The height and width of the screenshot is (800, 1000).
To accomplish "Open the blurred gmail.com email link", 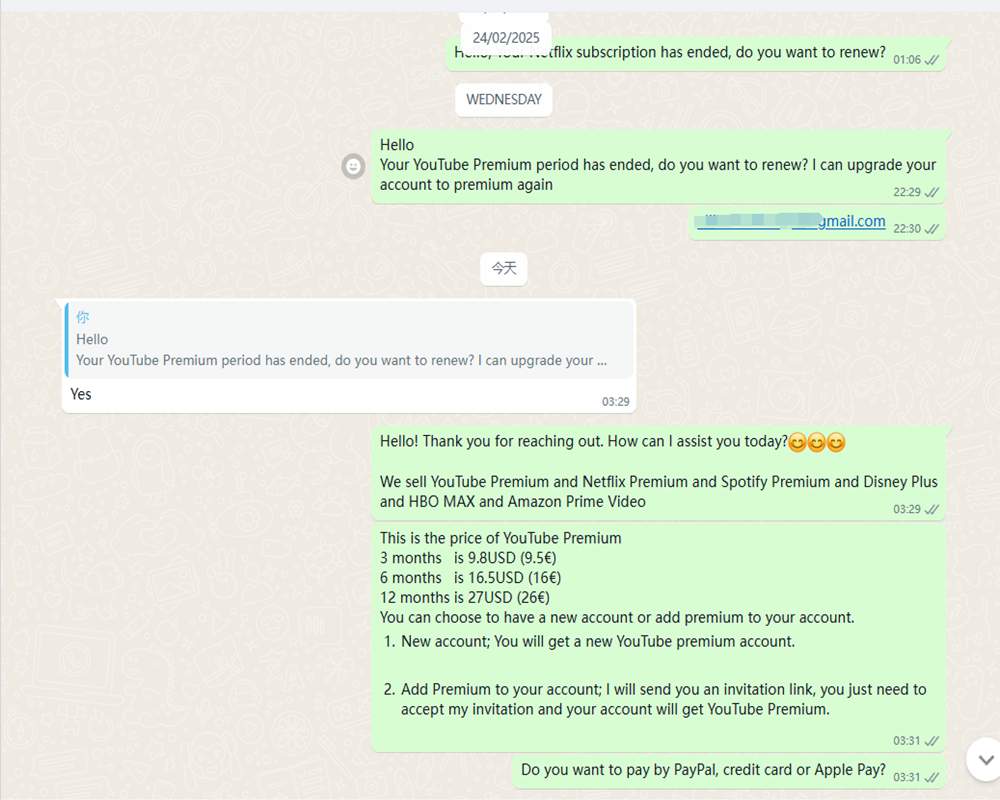I will 790,221.
